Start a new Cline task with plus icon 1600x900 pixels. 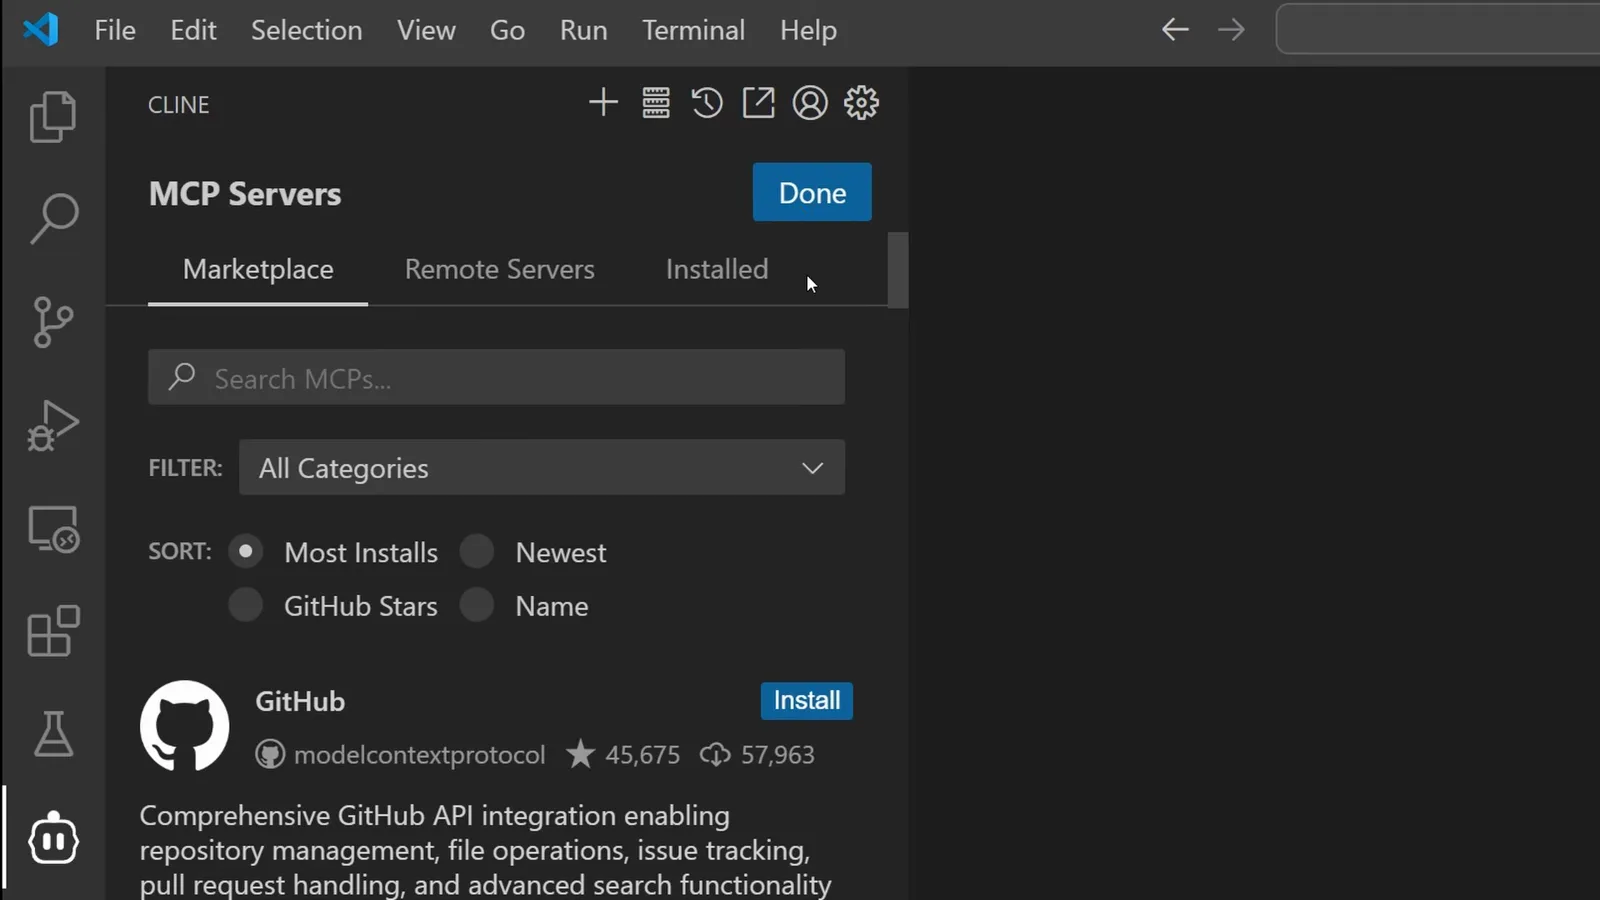pyautogui.click(x=603, y=102)
